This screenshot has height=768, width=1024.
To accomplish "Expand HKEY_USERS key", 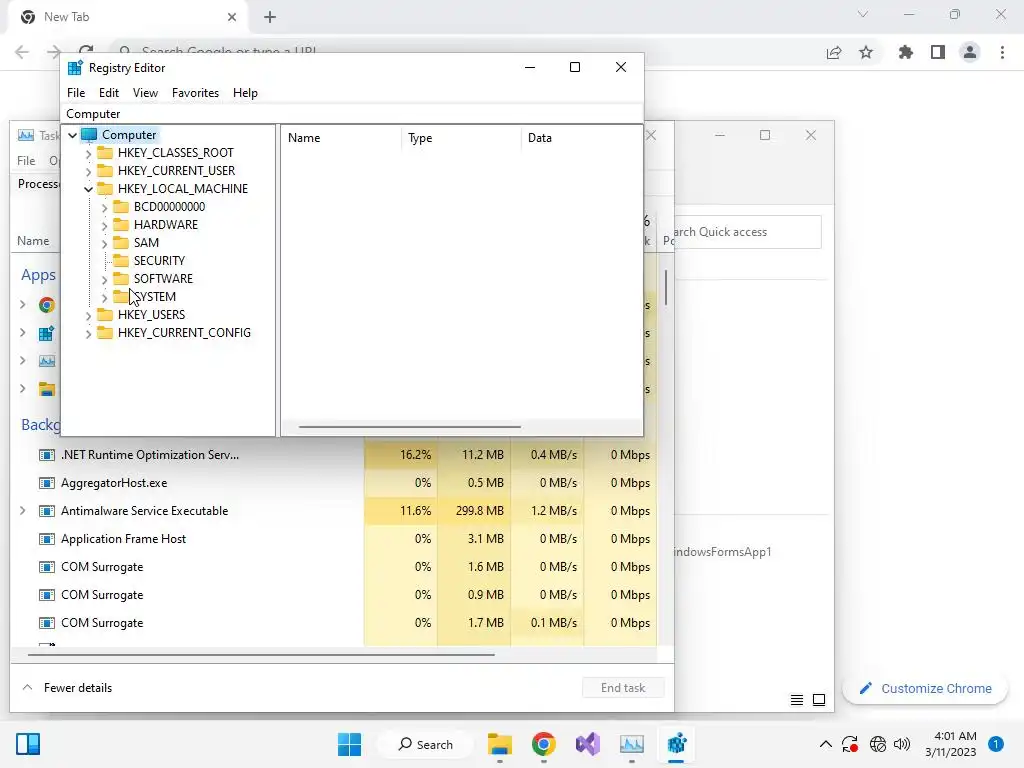I will [88, 315].
